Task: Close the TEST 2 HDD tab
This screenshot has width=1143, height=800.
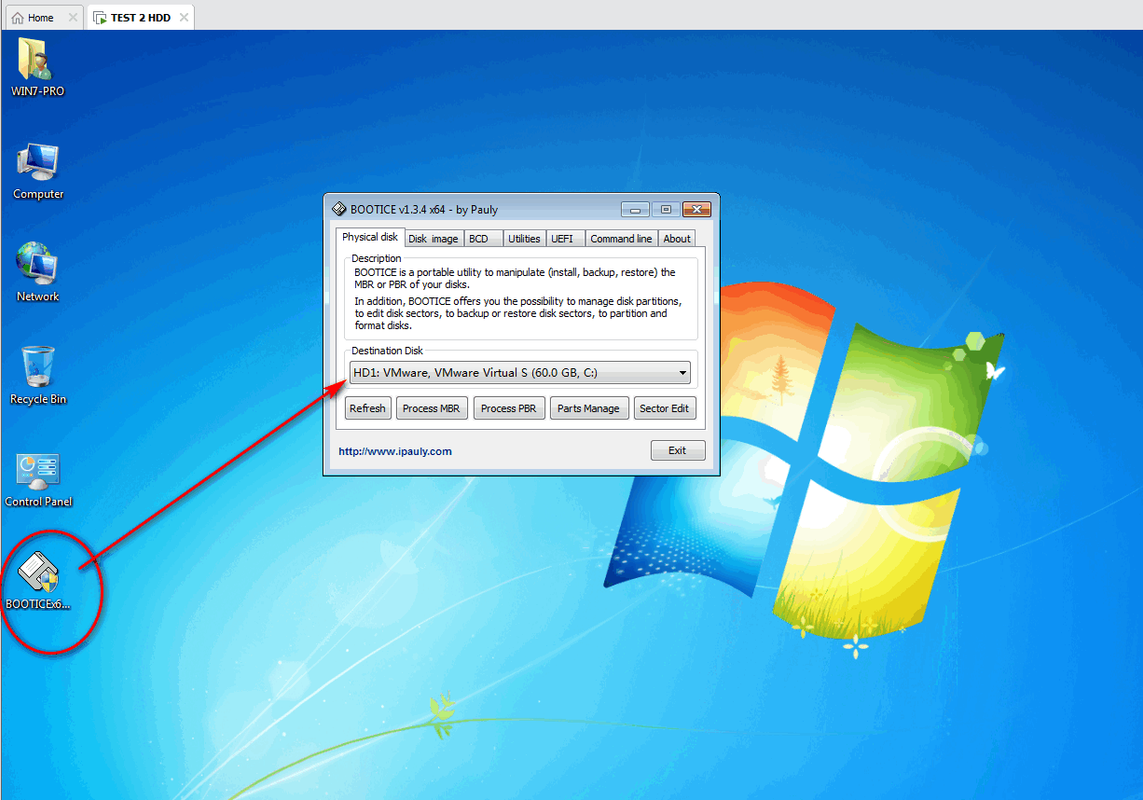Action: 184,18
